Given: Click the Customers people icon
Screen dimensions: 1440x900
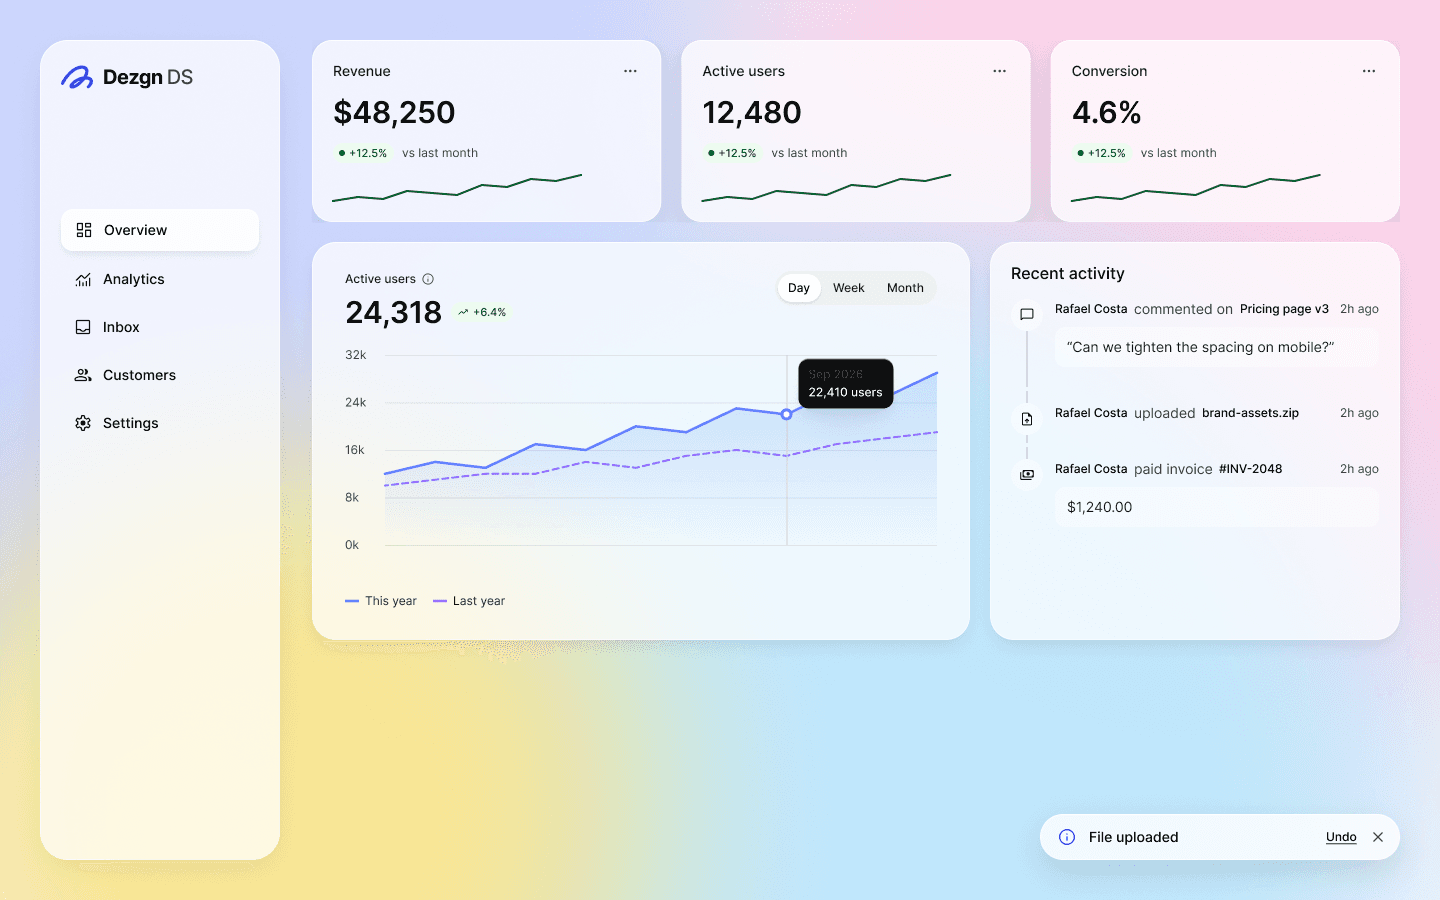Looking at the screenshot, I should (x=83, y=375).
